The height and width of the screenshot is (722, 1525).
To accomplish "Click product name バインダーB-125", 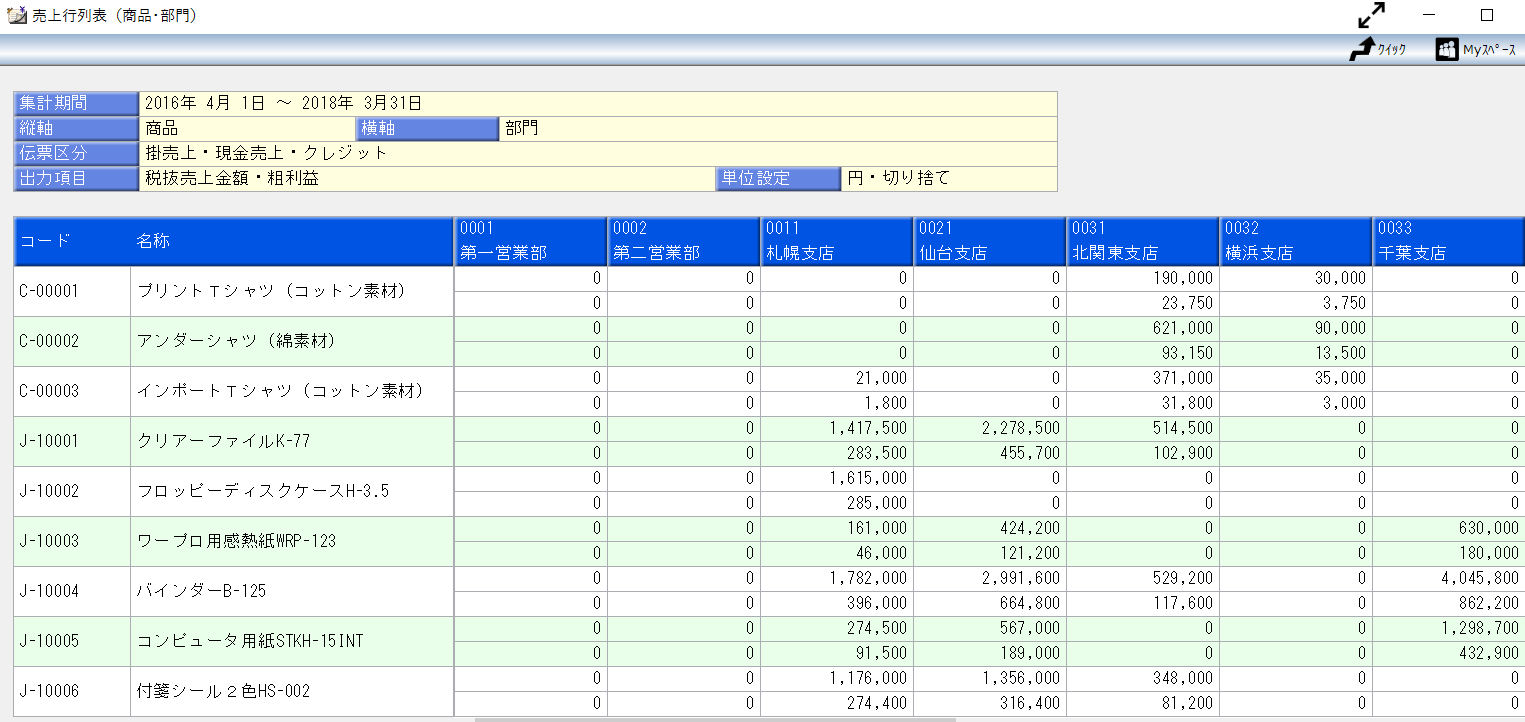I will coord(201,591).
